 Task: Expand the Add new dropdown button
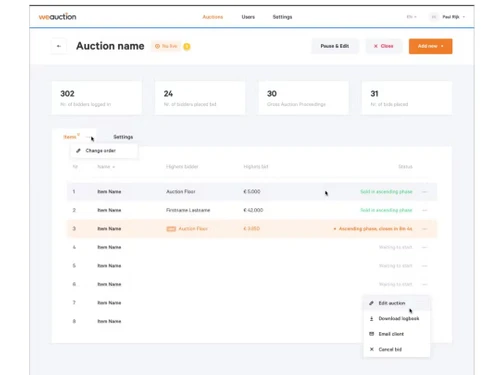click(x=430, y=46)
